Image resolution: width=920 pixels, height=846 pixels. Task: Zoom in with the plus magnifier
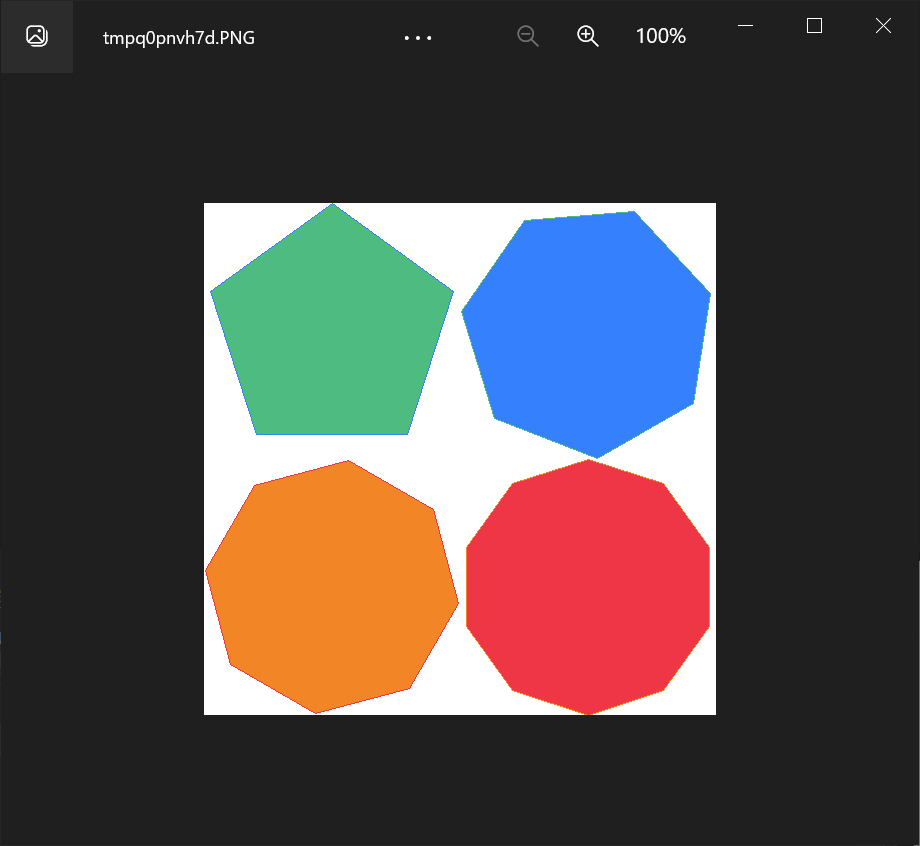tap(587, 36)
